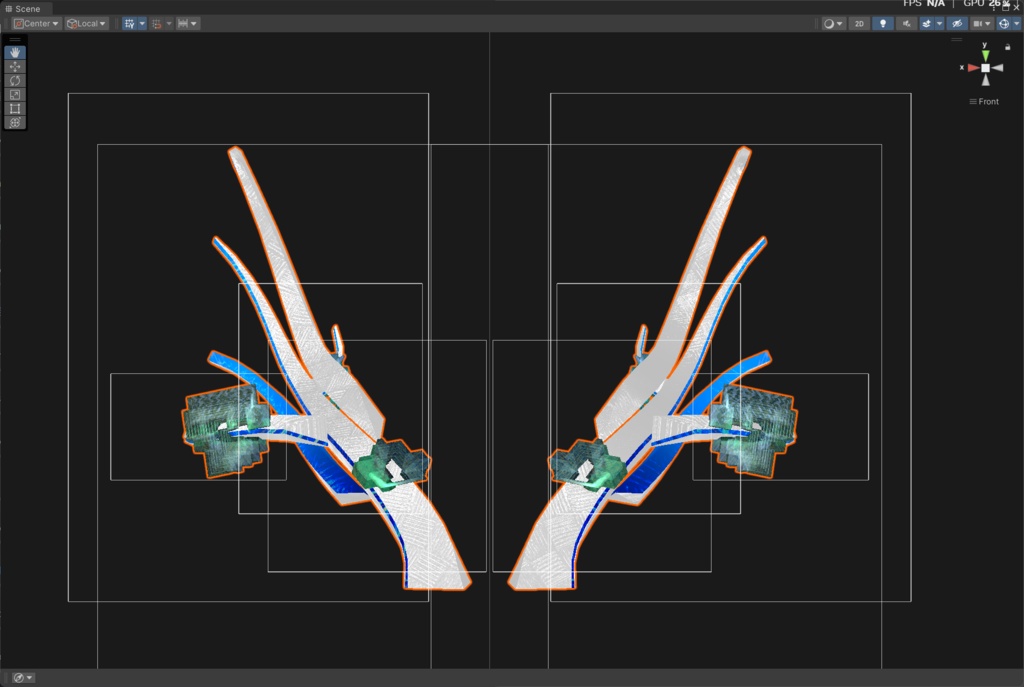Toggle grid visibility in Scene view
1024x687 pixels.
coord(129,24)
